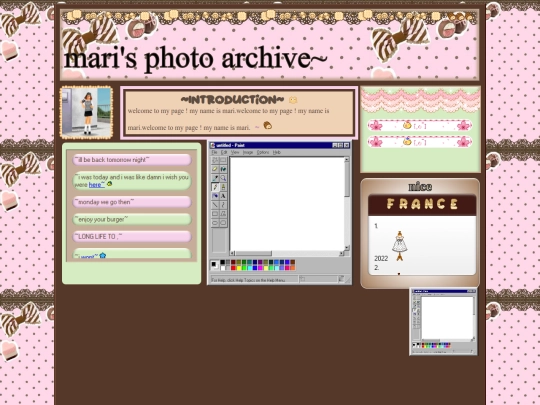This screenshot has width=540, height=405.
Task: Select the Line tool in Paint
Action: click(215, 205)
